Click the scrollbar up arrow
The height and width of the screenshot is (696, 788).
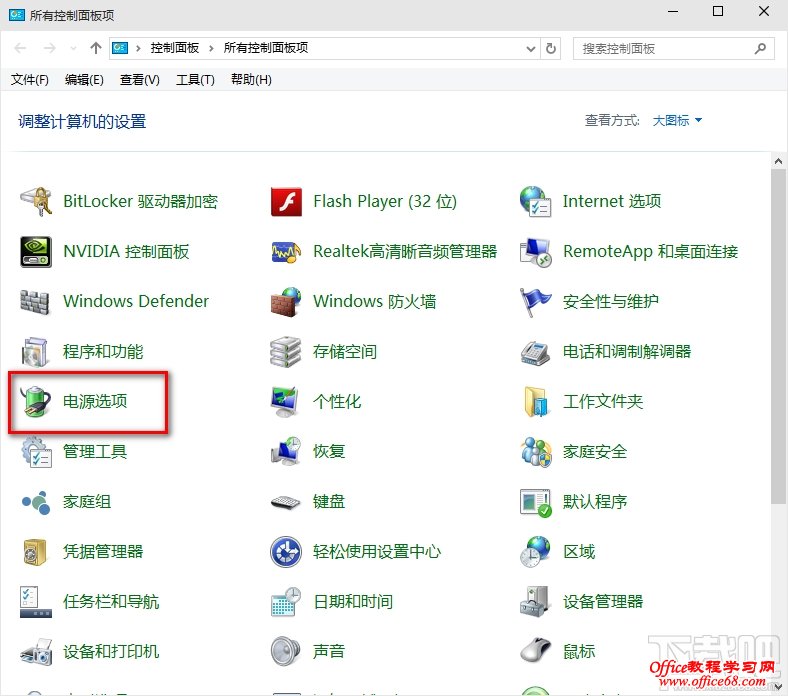point(778,161)
